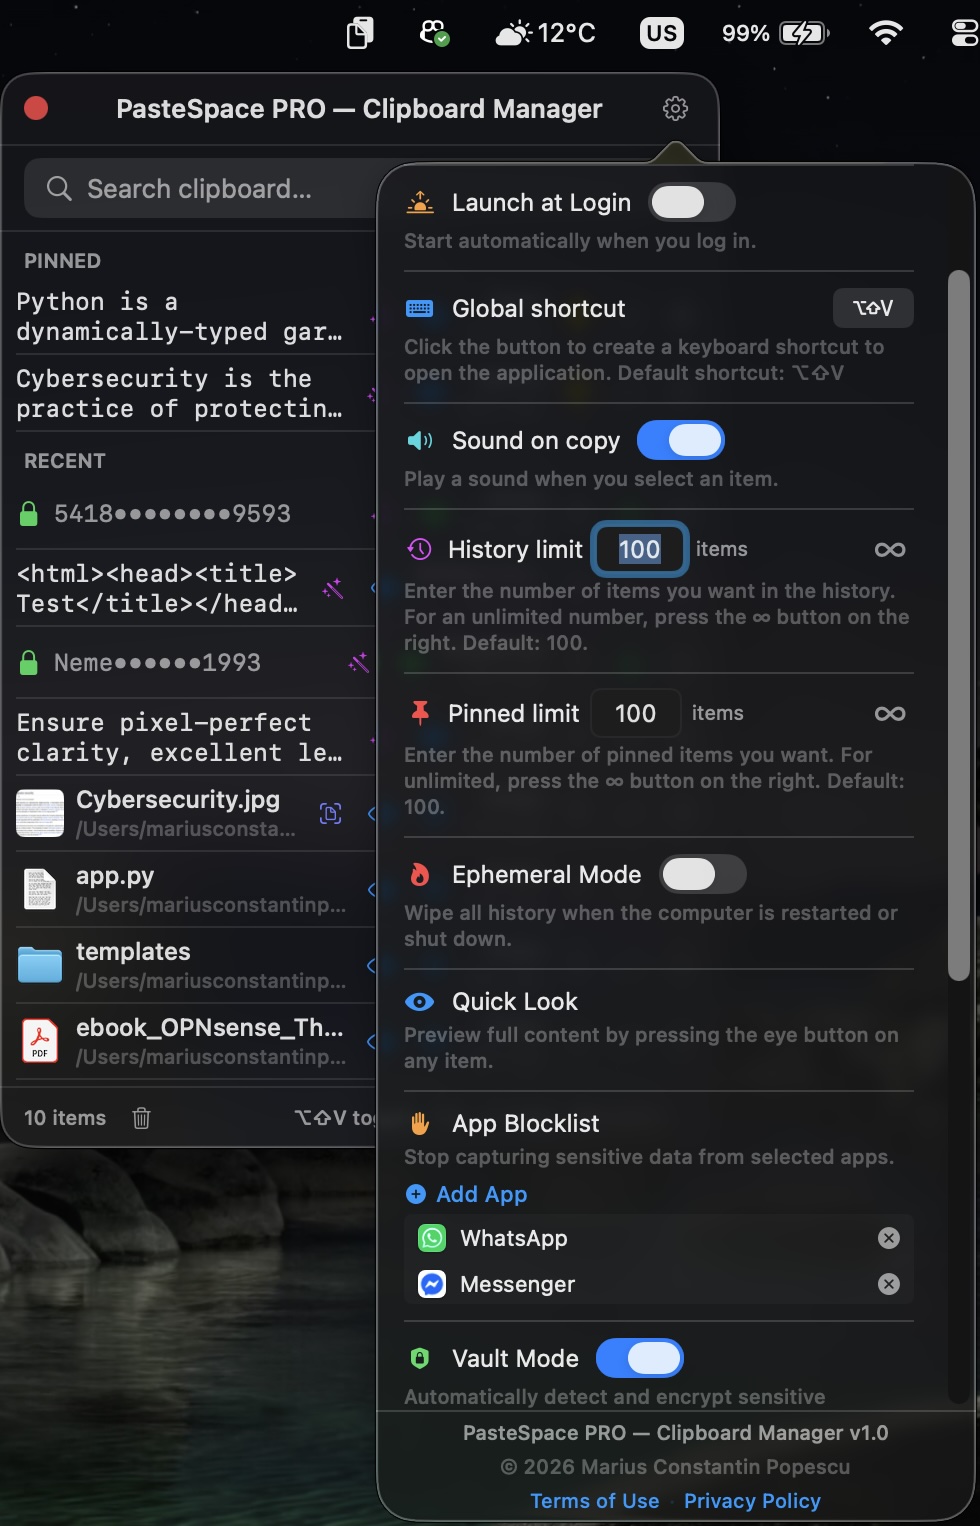Expand the app.py entry with its chevron
Image resolution: width=980 pixels, height=1526 pixels.
click(371, 889)
